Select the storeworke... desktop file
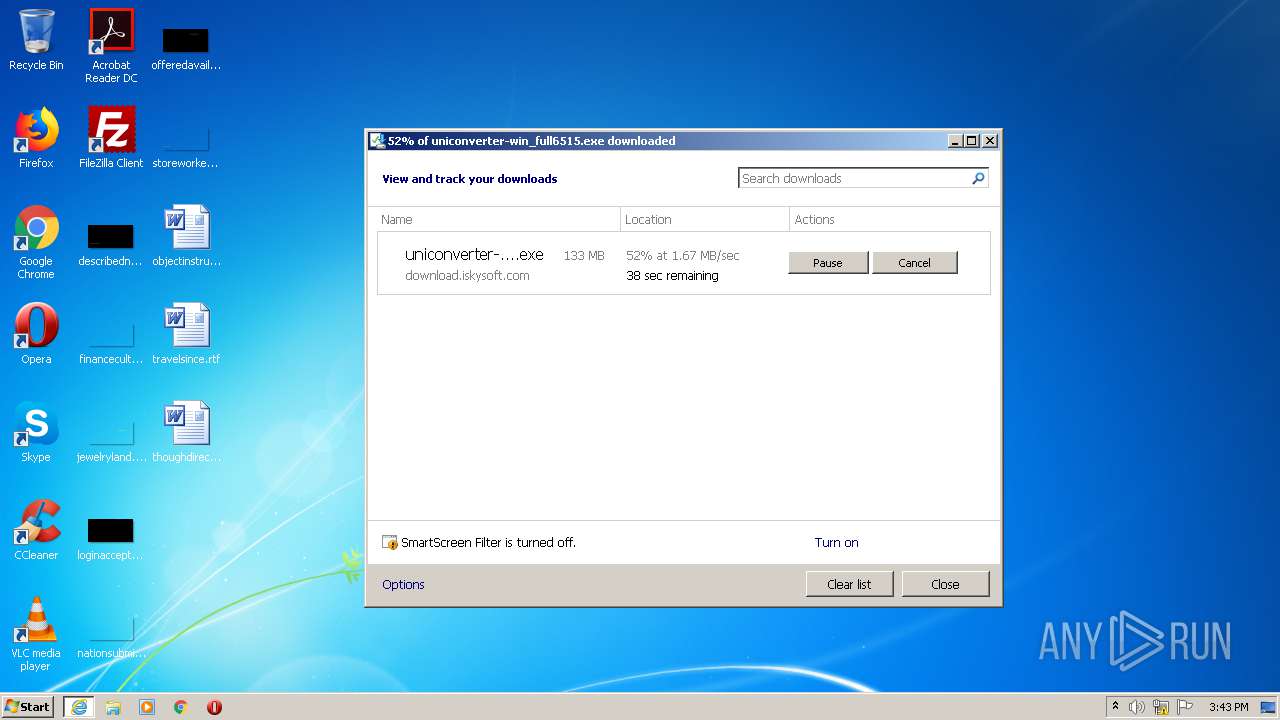This screenshot has height=720, width=1280. click(186, 146)
